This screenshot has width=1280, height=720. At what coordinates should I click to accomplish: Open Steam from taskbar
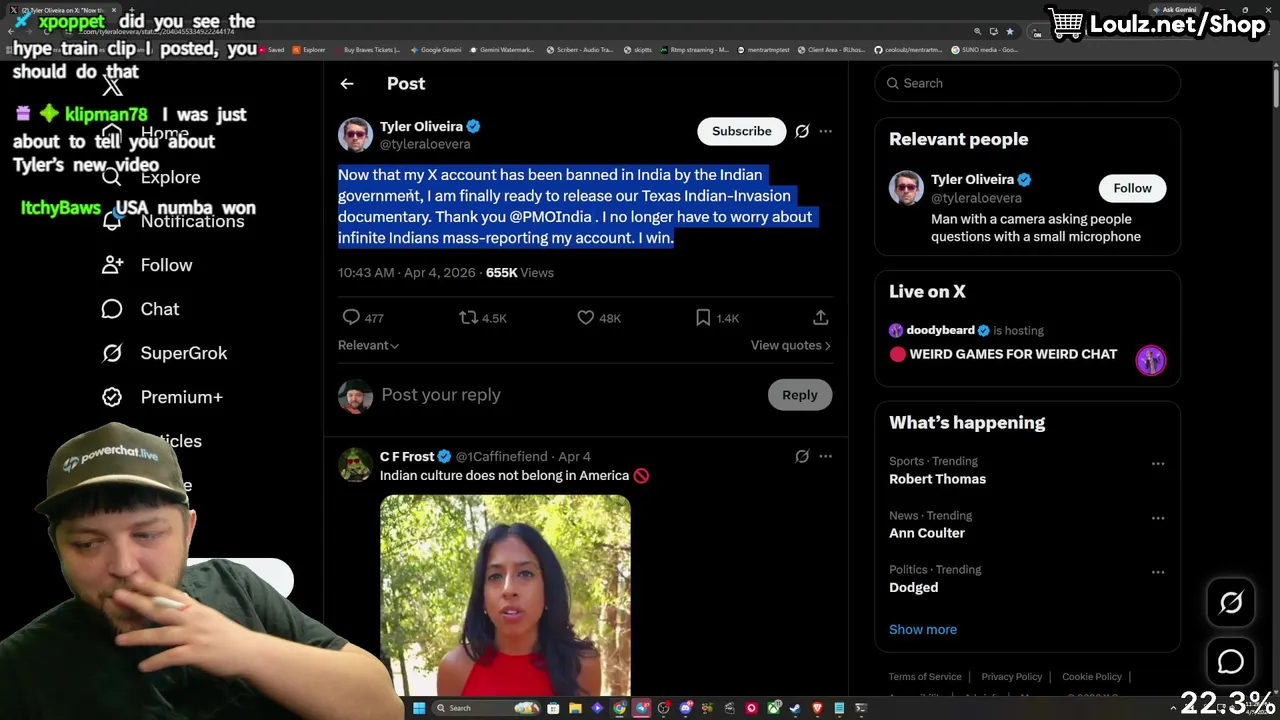[795, 708]
